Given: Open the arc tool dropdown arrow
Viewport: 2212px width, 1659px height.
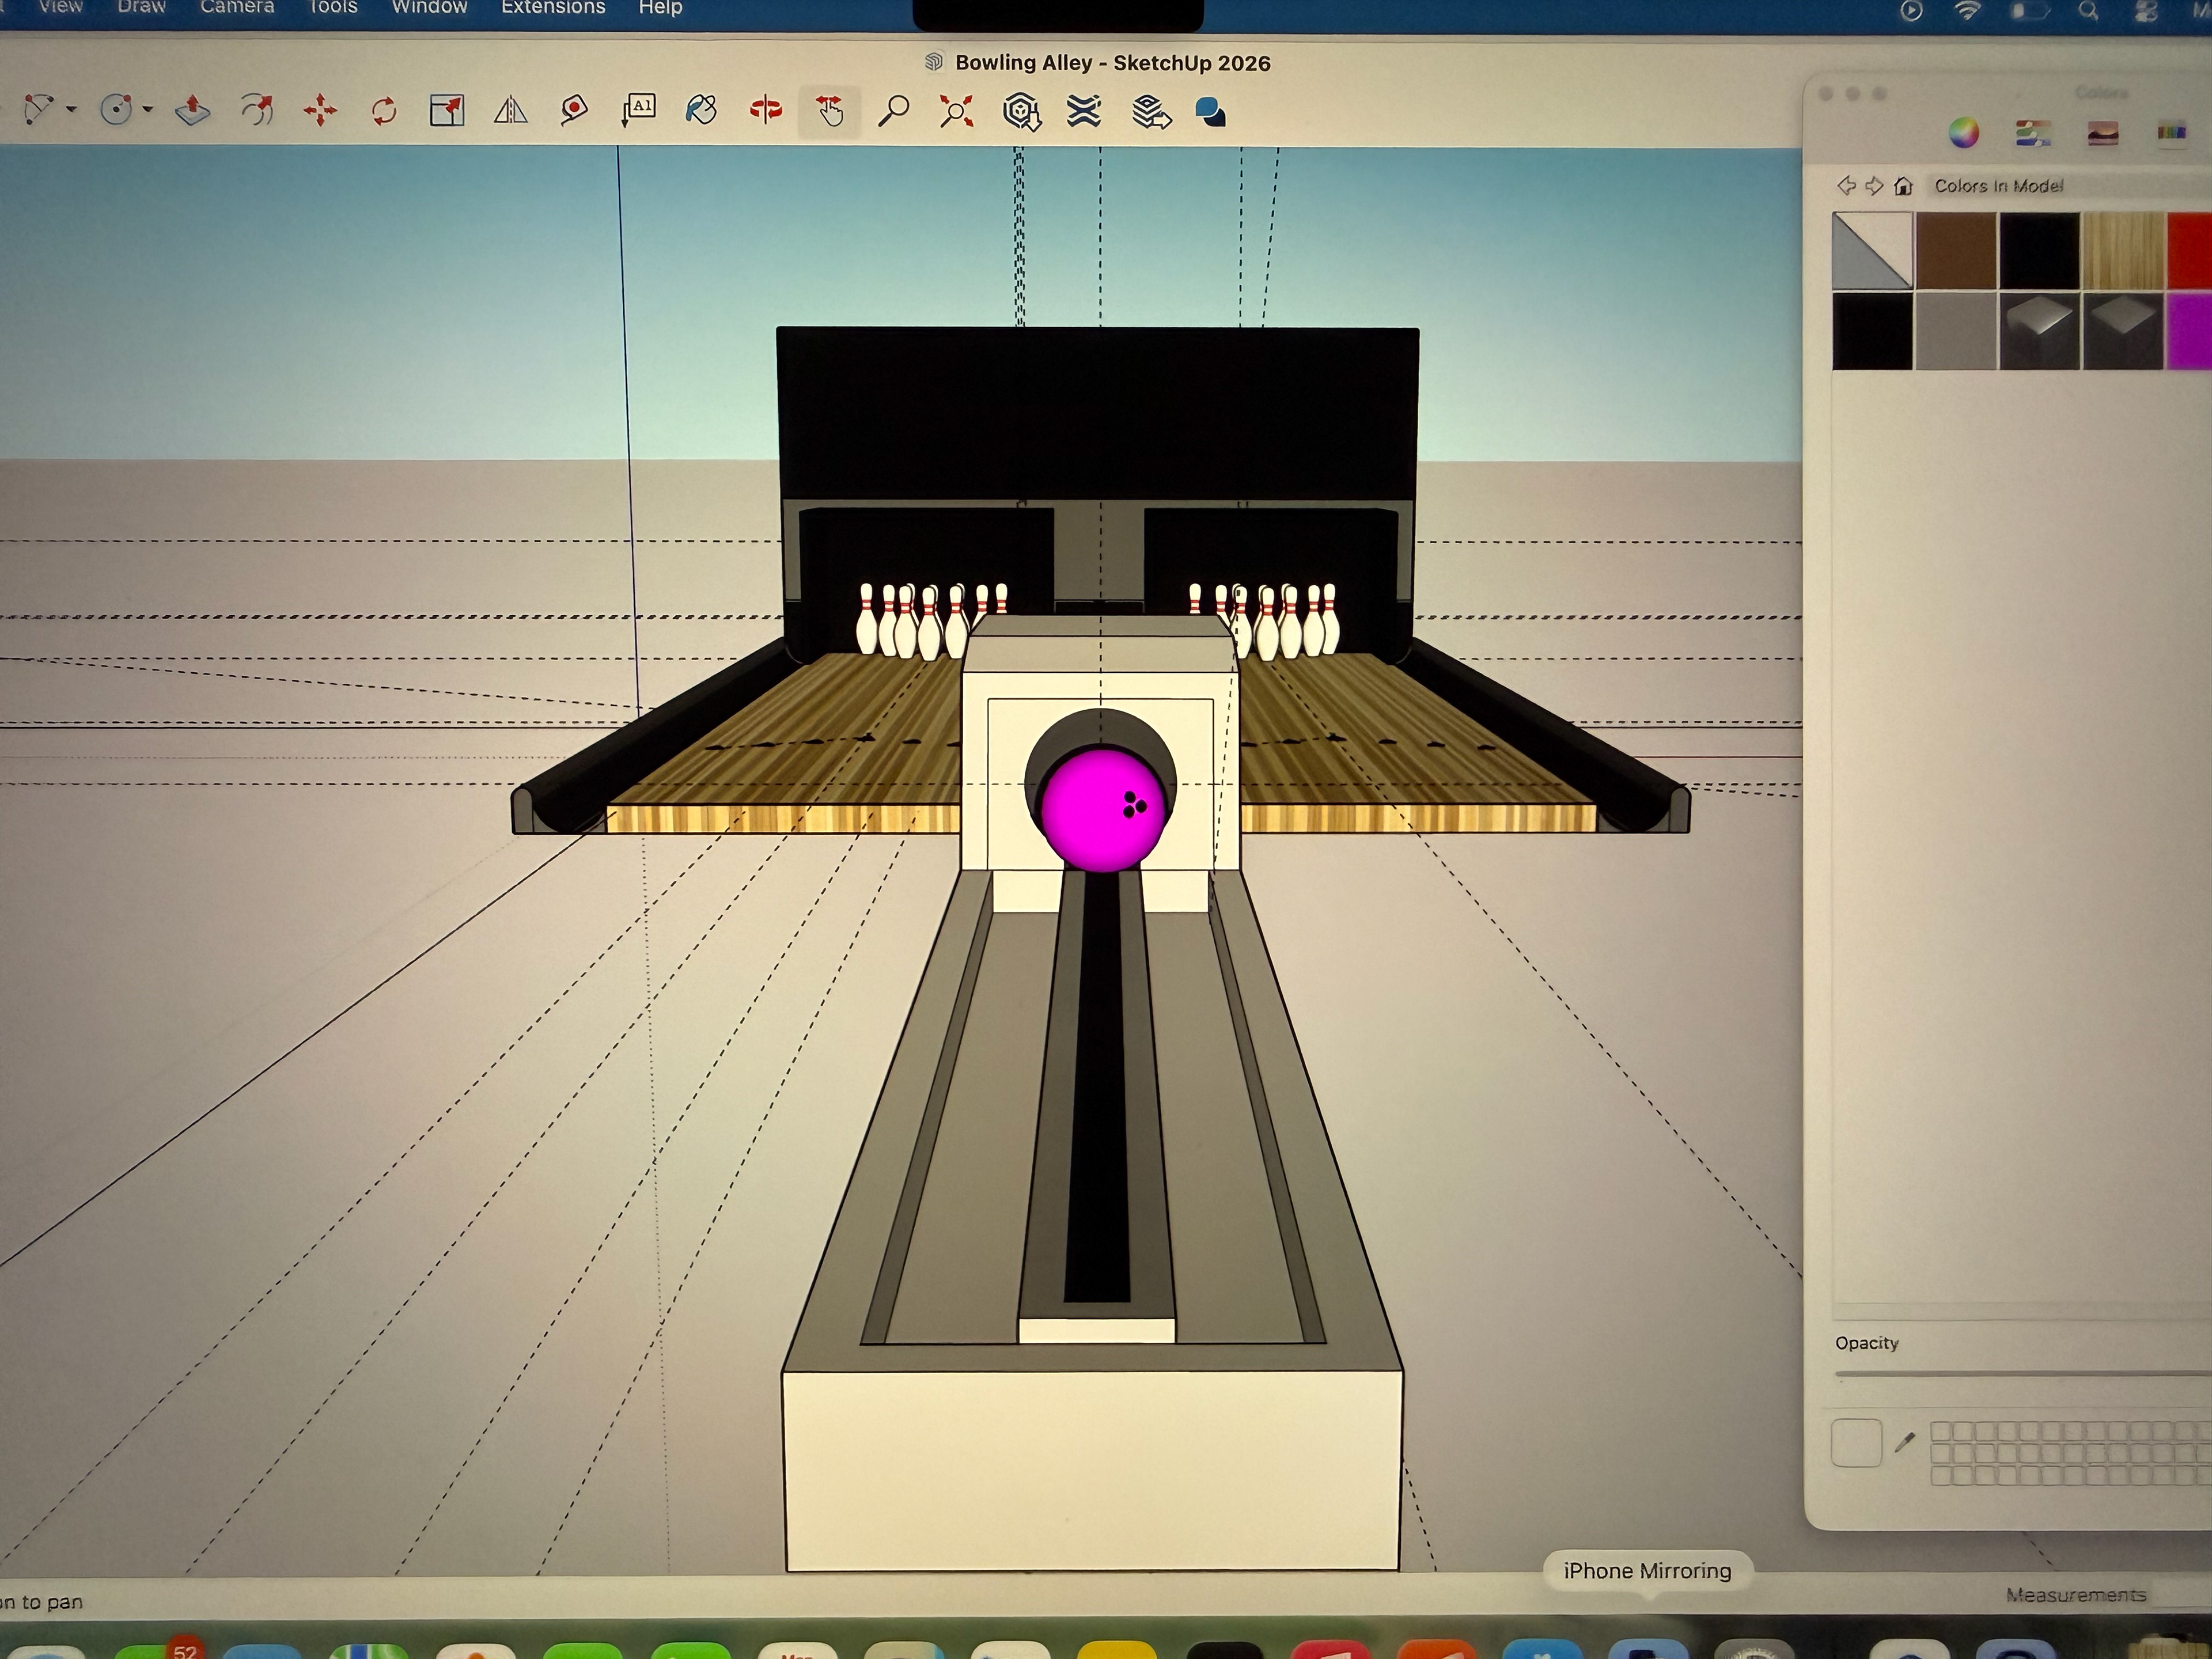Looking at the screenshot, I should [x=72, y=109].
